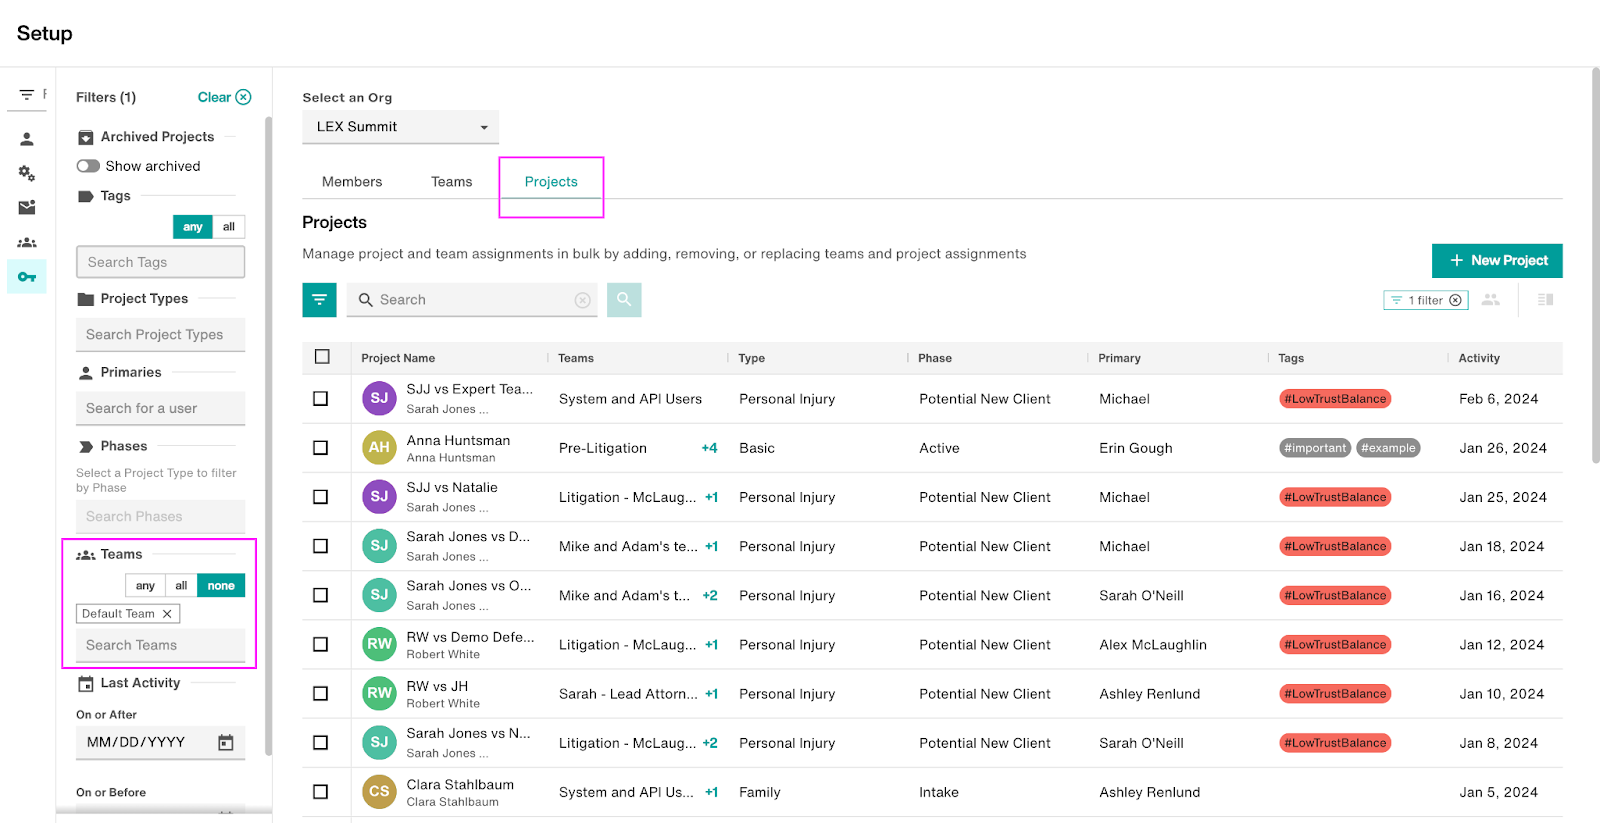Sort by the Activity column header
Screen dimensions: 1600x823
pyautogui.click(x=1479, y=358)
